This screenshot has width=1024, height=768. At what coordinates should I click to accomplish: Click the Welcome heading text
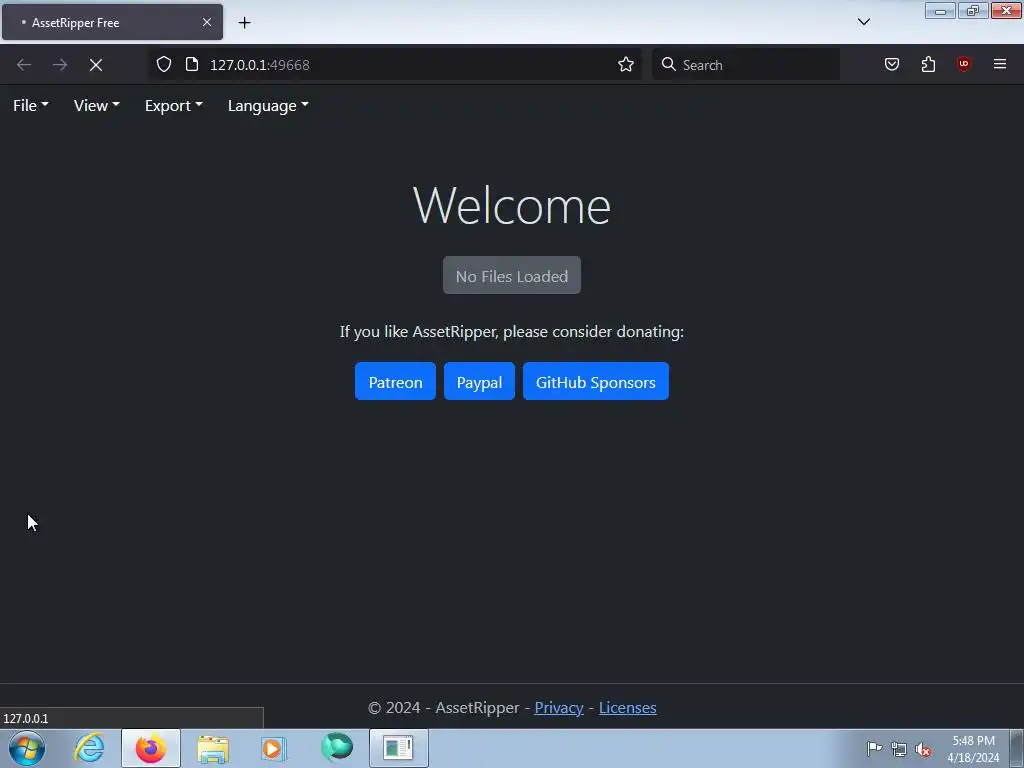click(x=512, y=206)
